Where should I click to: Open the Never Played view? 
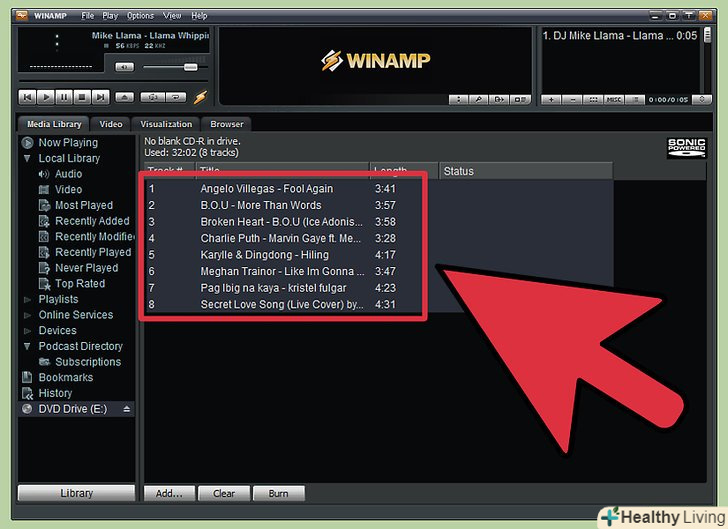tap(86, 268)
